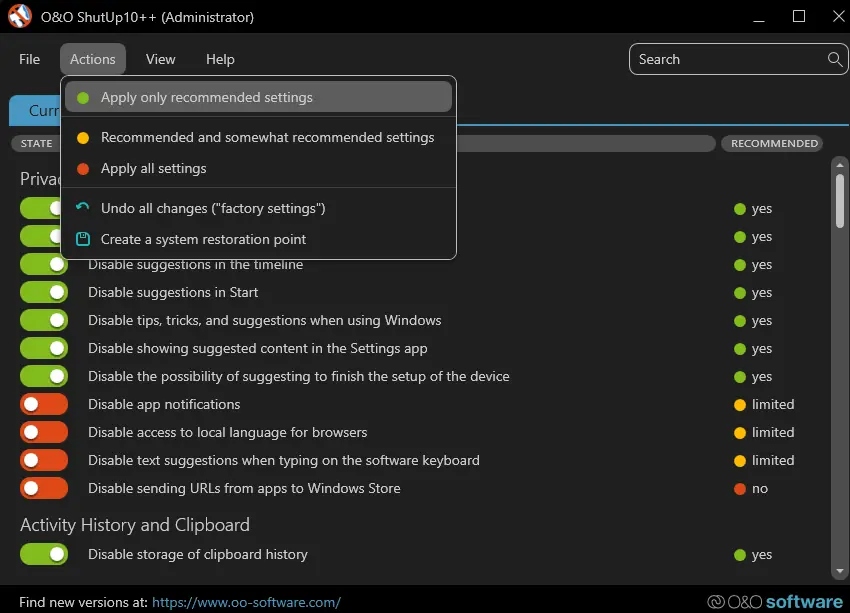Enable Disable access to local language for browsers
The height and width of the screenshot is (613, 850).
(x=44, y=432)
